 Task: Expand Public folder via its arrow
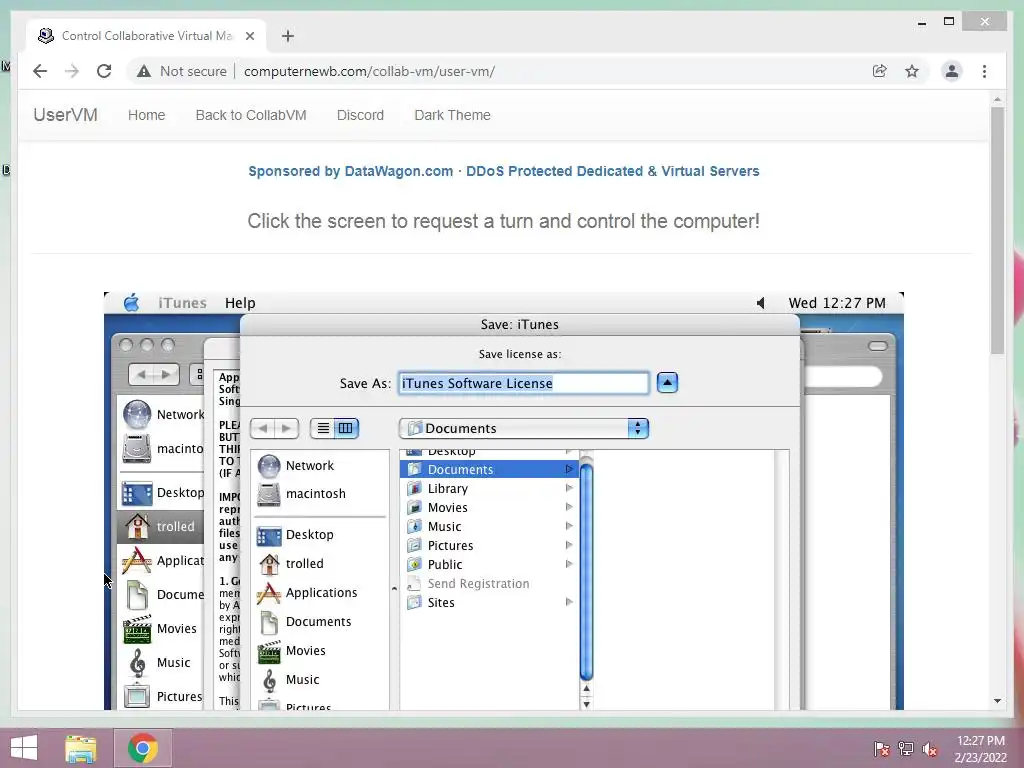(569, 564)
